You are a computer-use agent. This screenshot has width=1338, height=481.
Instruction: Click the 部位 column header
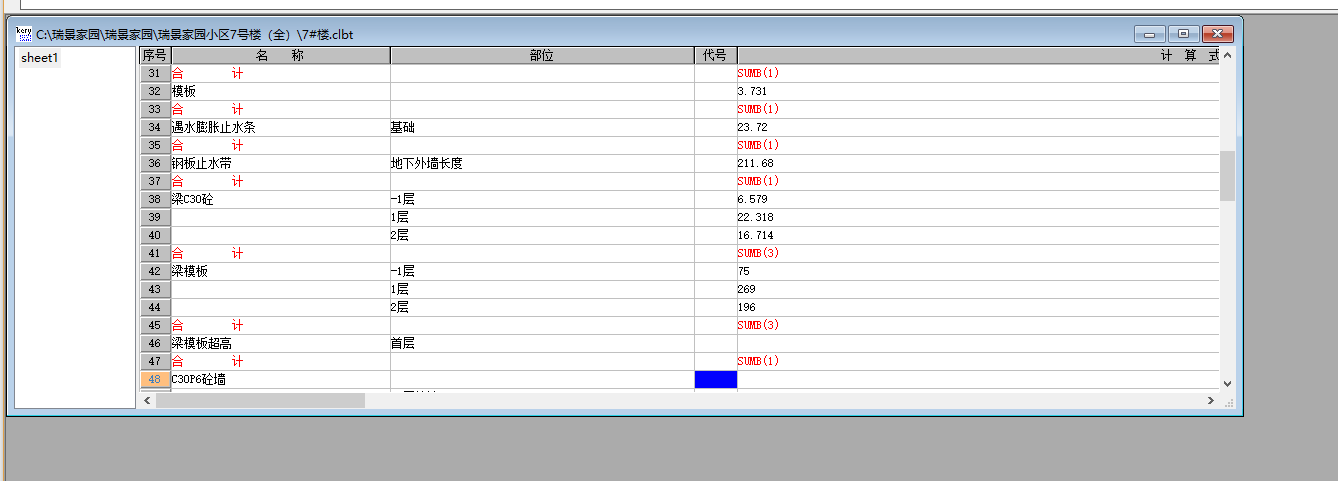click(x=542, y=56)
